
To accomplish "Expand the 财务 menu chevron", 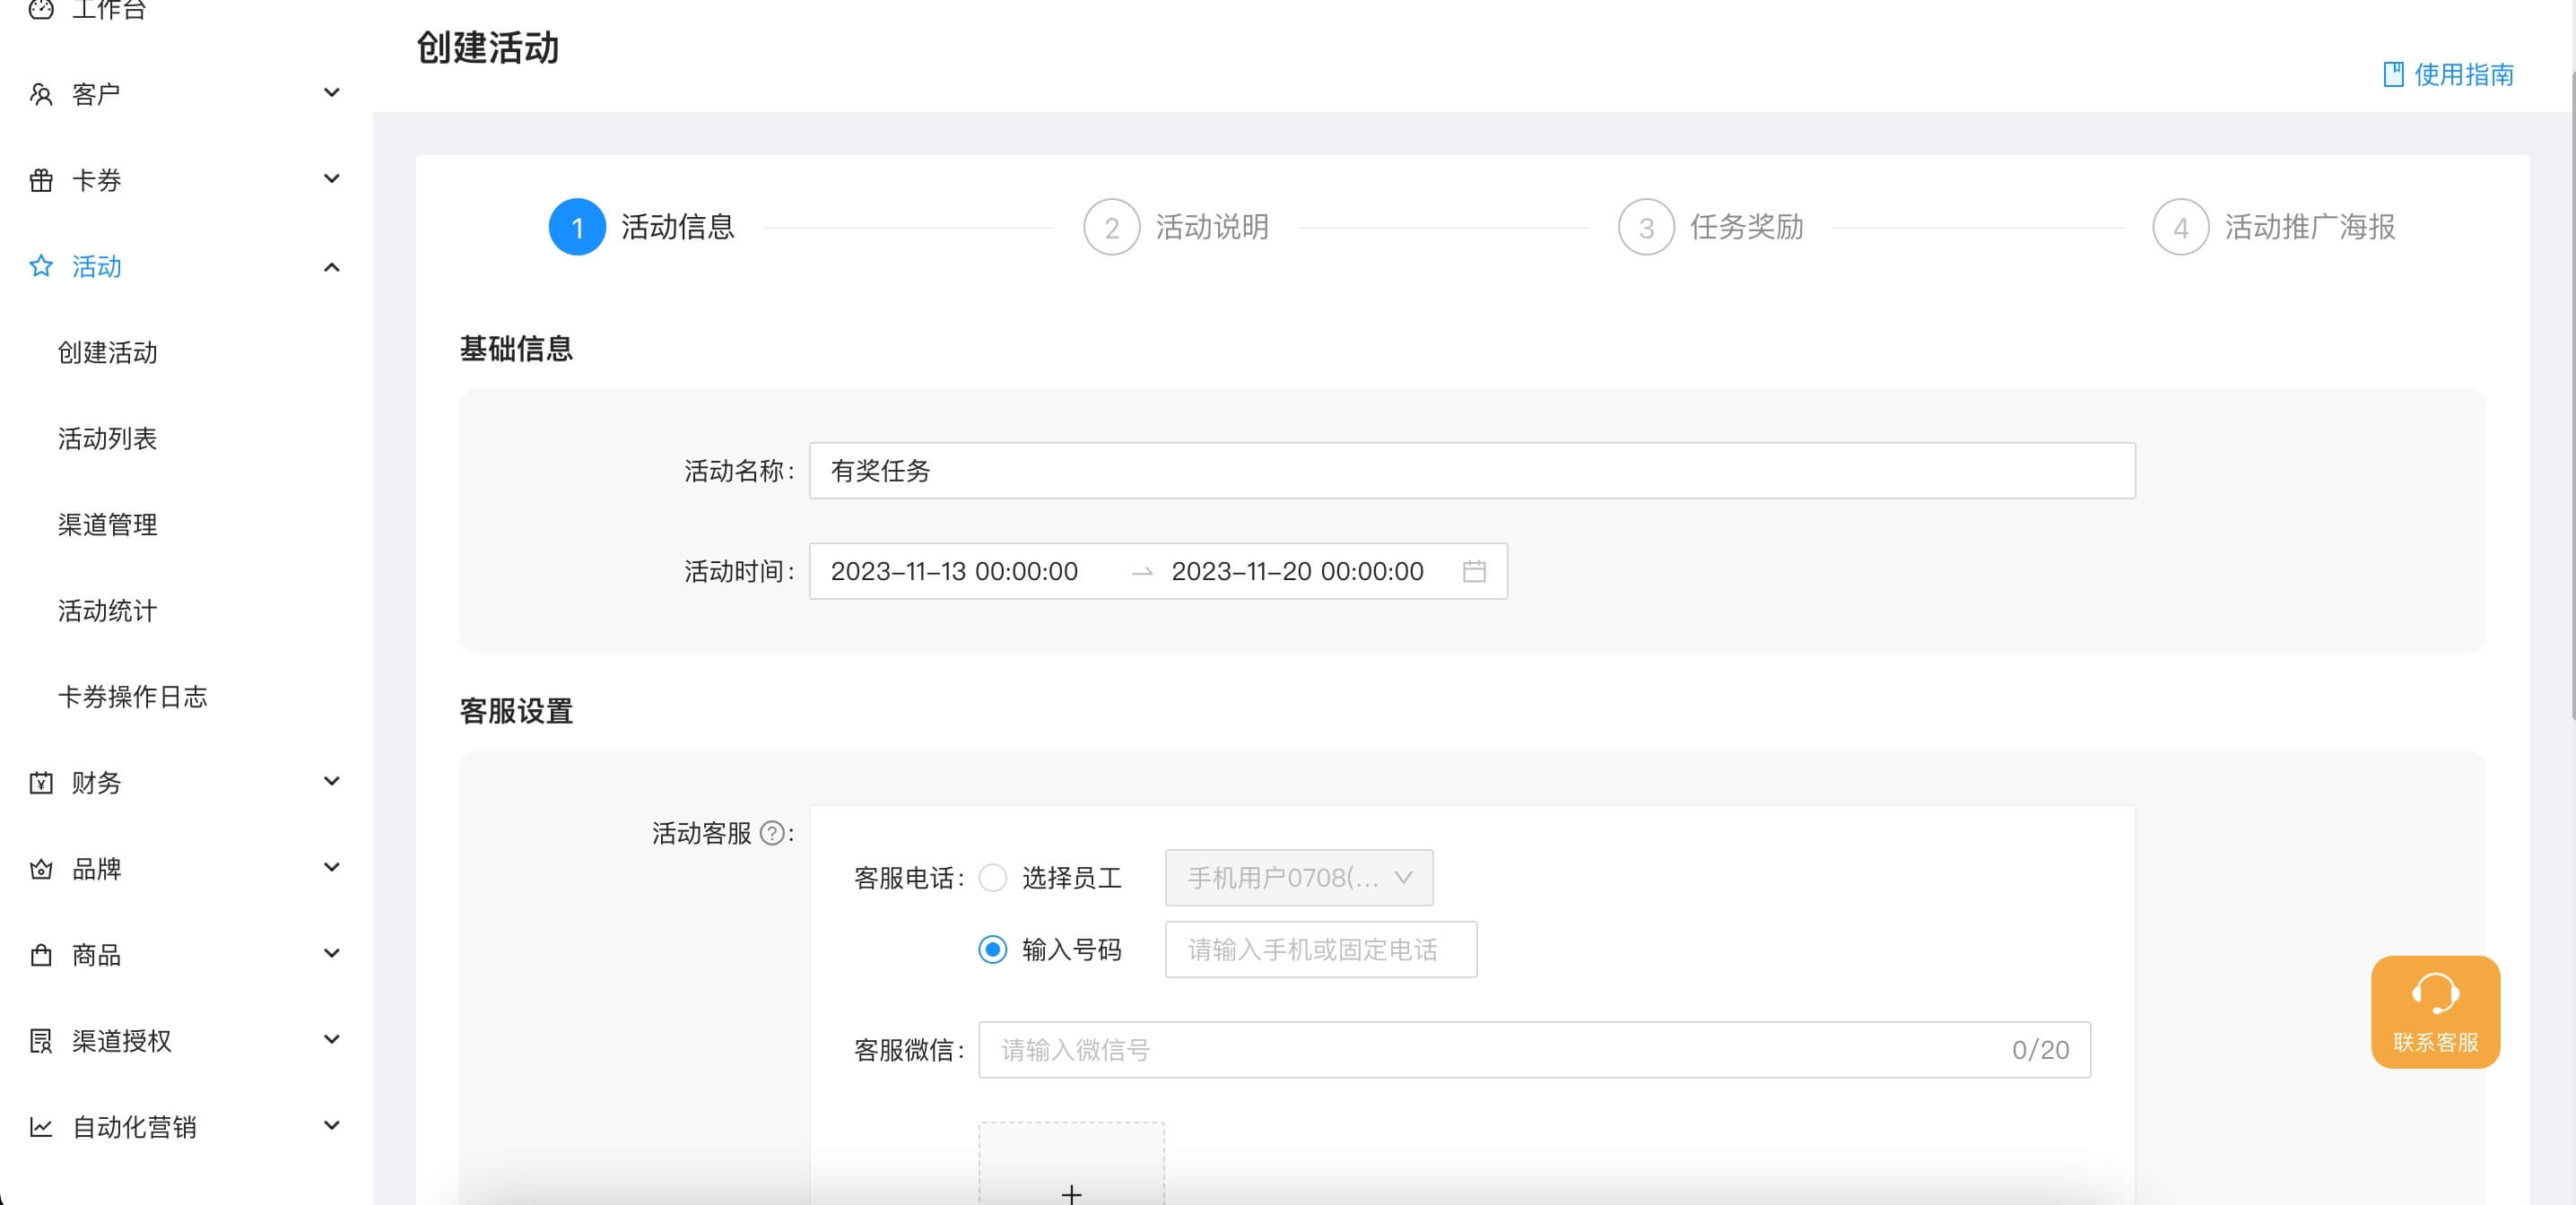I will 332,781.
